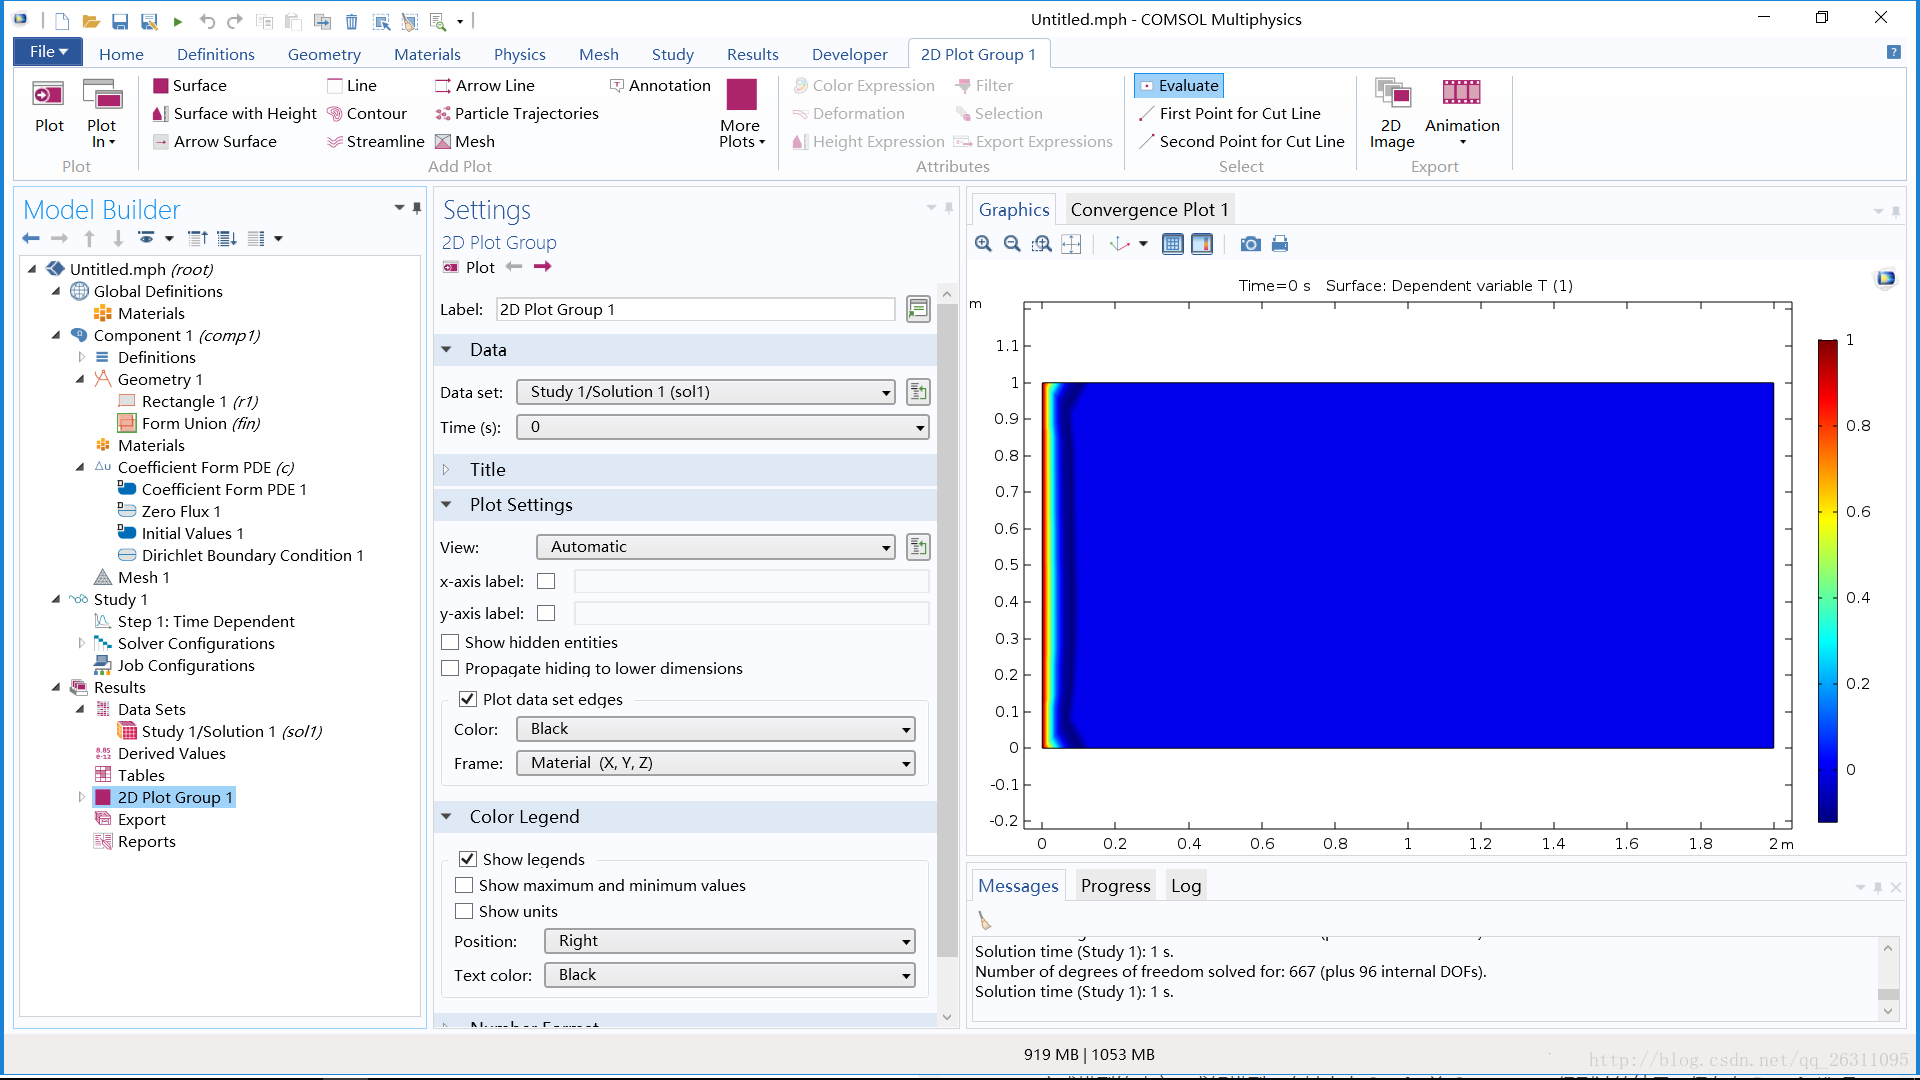Click Save icon in quick access toolbar
1920x1080 pixels.
(x=120, y=20)
